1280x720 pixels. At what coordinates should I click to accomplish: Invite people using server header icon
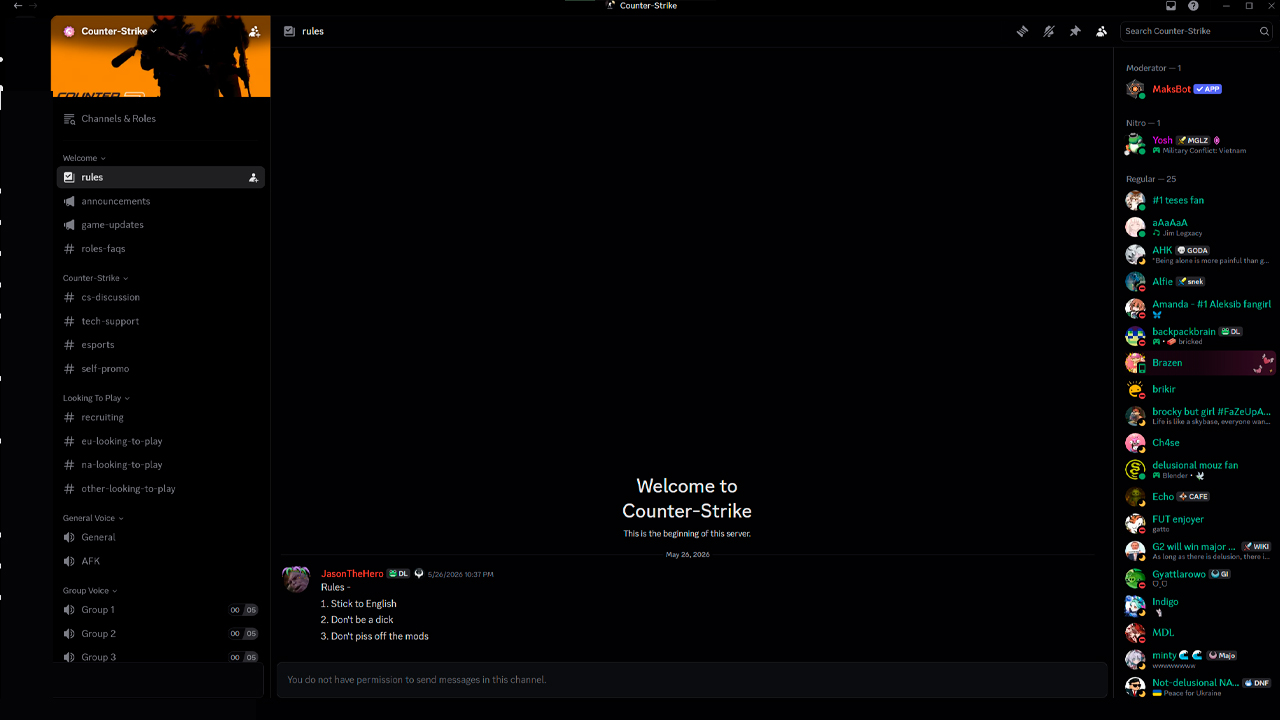click(254, 31)
